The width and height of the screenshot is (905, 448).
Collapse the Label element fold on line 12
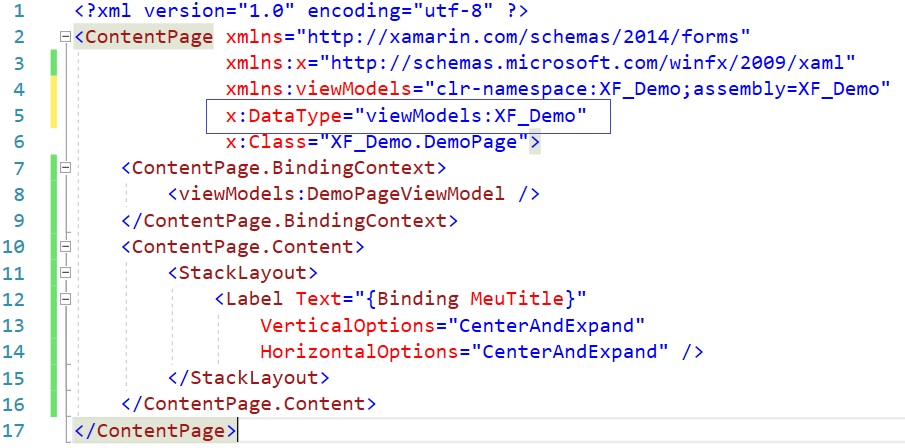pos(65,299)
